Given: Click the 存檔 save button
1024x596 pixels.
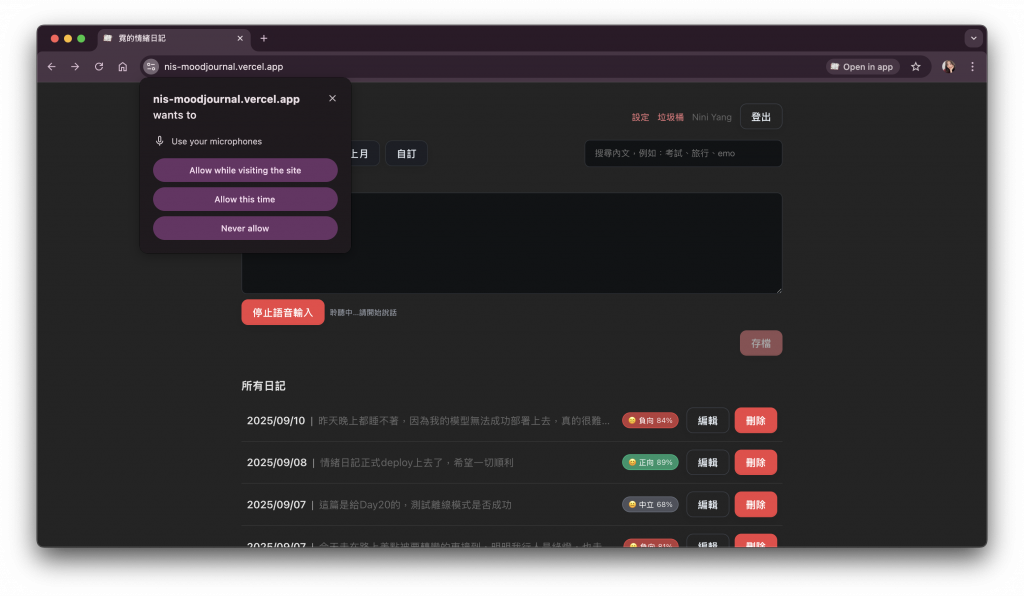Looking at the screenshot, I should click(x=761, y=343).
